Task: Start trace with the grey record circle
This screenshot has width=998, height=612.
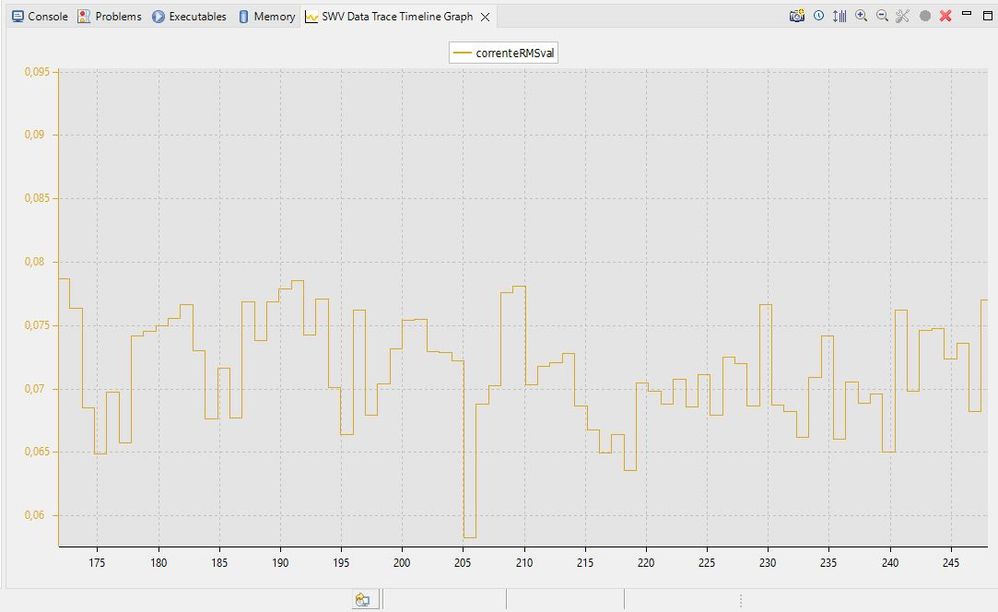Action: click(x=925, y=16)
